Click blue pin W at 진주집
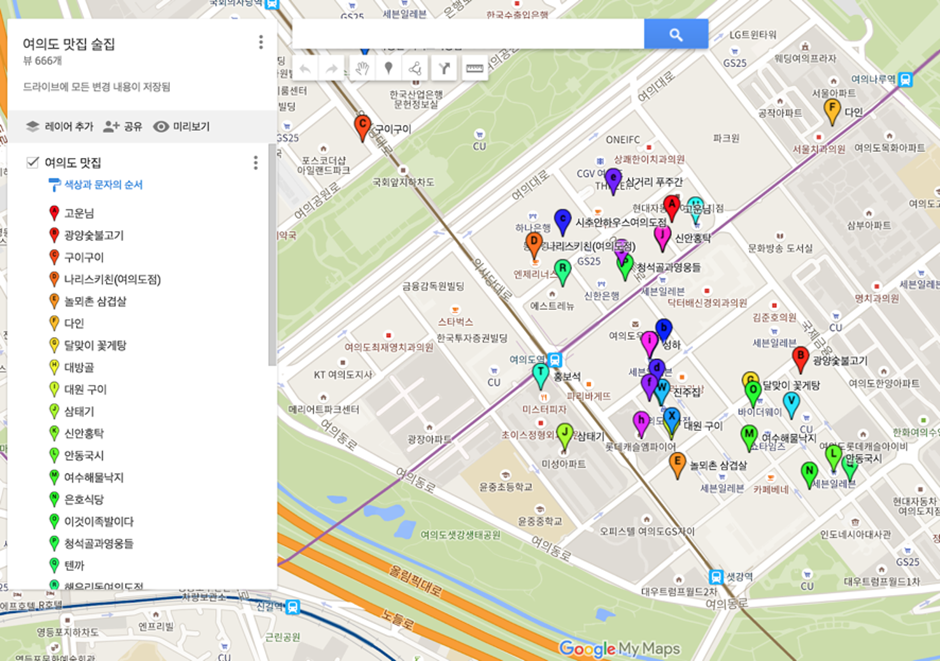 pos(662,391)
